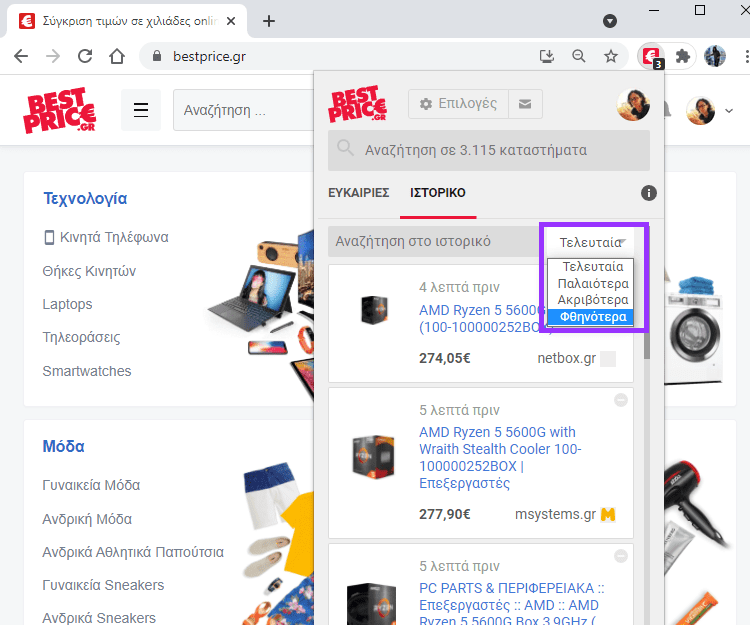This screenshot has width=750, height=625.
Task: Choose Παλαιότερα from the sort list
Action: point(593,284)
